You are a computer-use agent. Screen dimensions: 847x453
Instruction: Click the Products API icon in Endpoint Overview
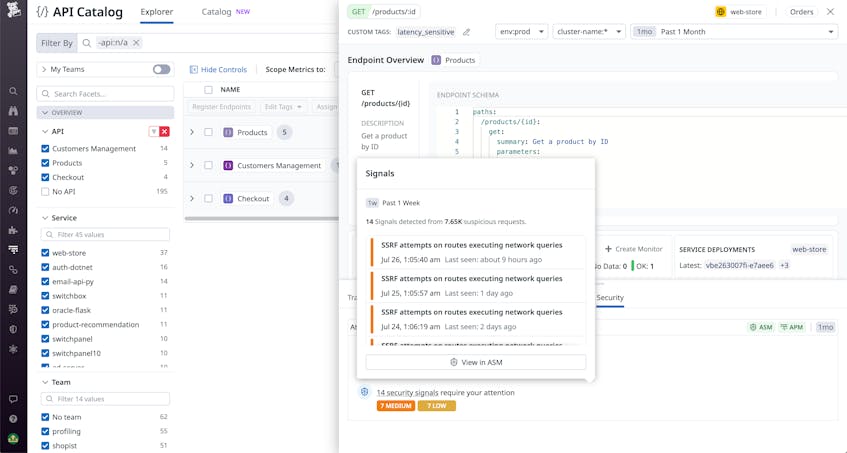tap(436, 60)
